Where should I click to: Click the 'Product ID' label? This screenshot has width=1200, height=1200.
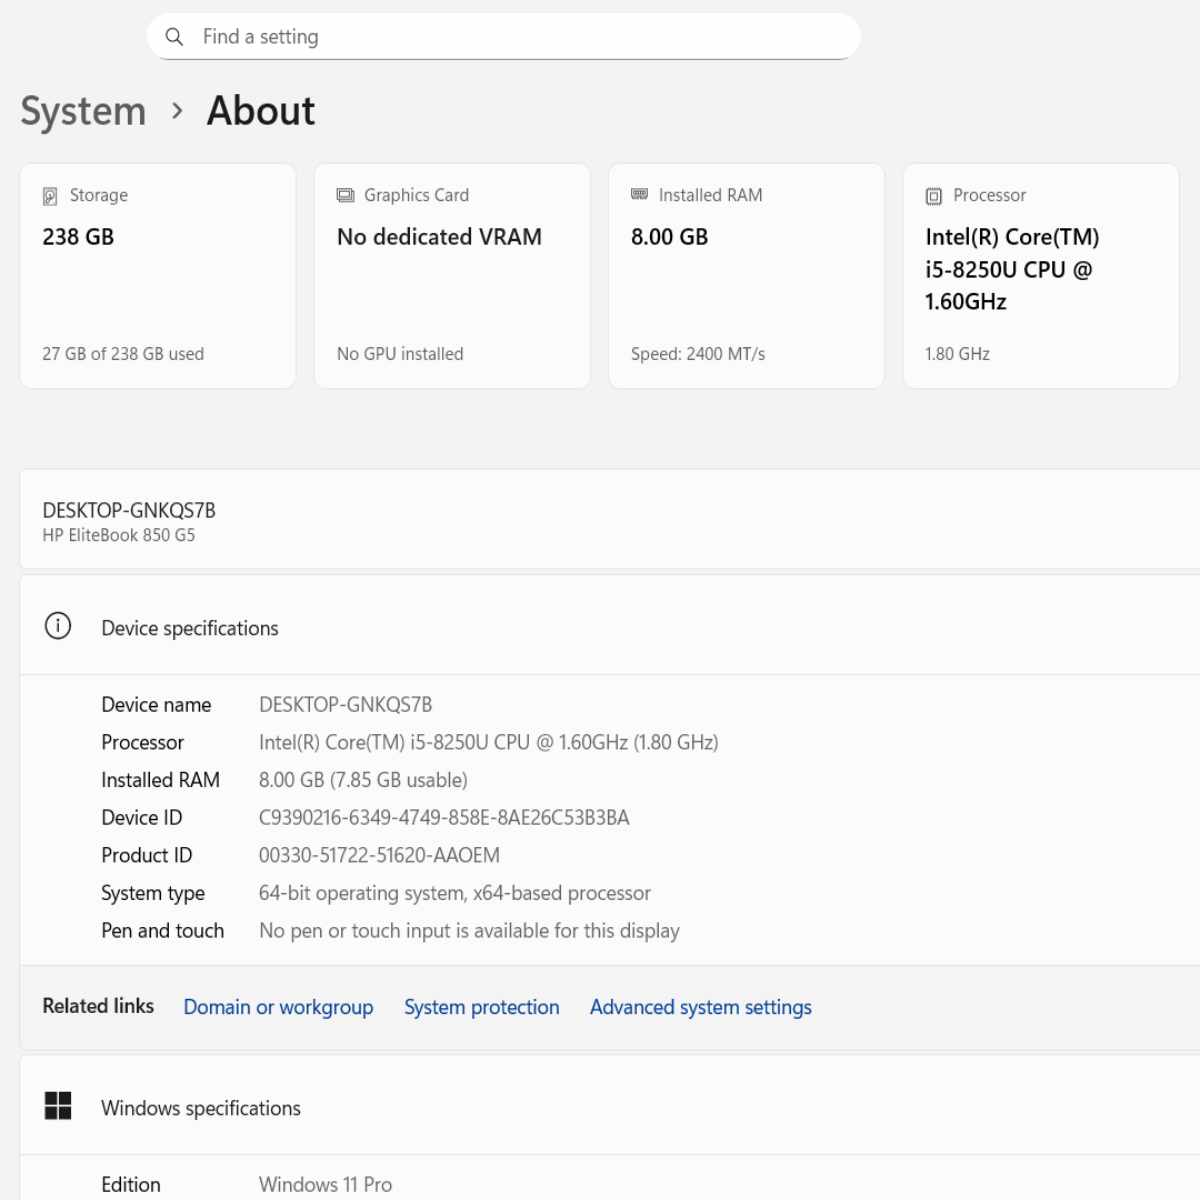coord(147,855)
